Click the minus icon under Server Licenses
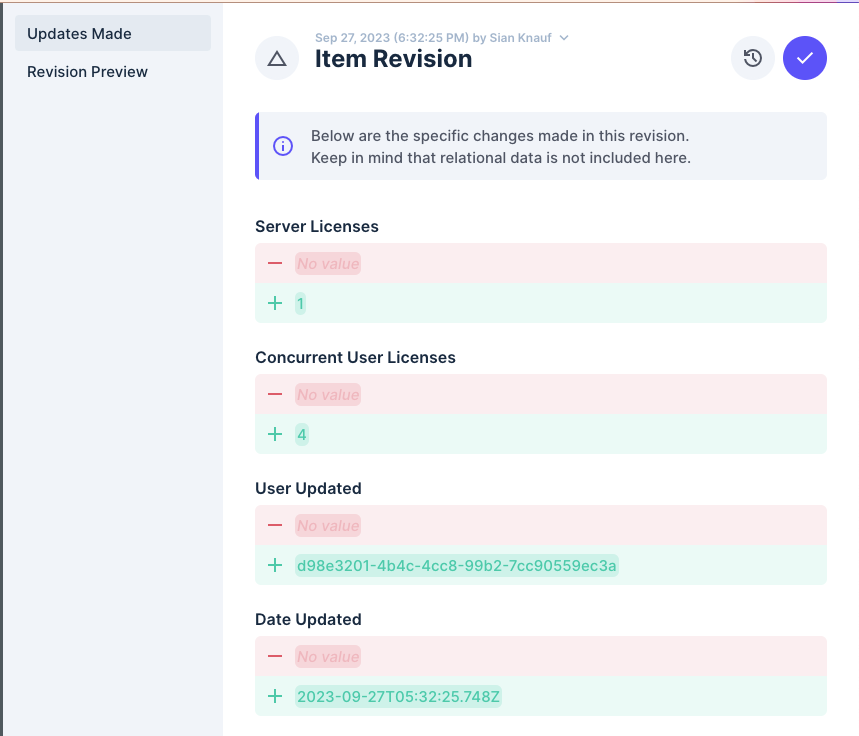This screenshot has width=859, height=736. (x=275, y=263)
